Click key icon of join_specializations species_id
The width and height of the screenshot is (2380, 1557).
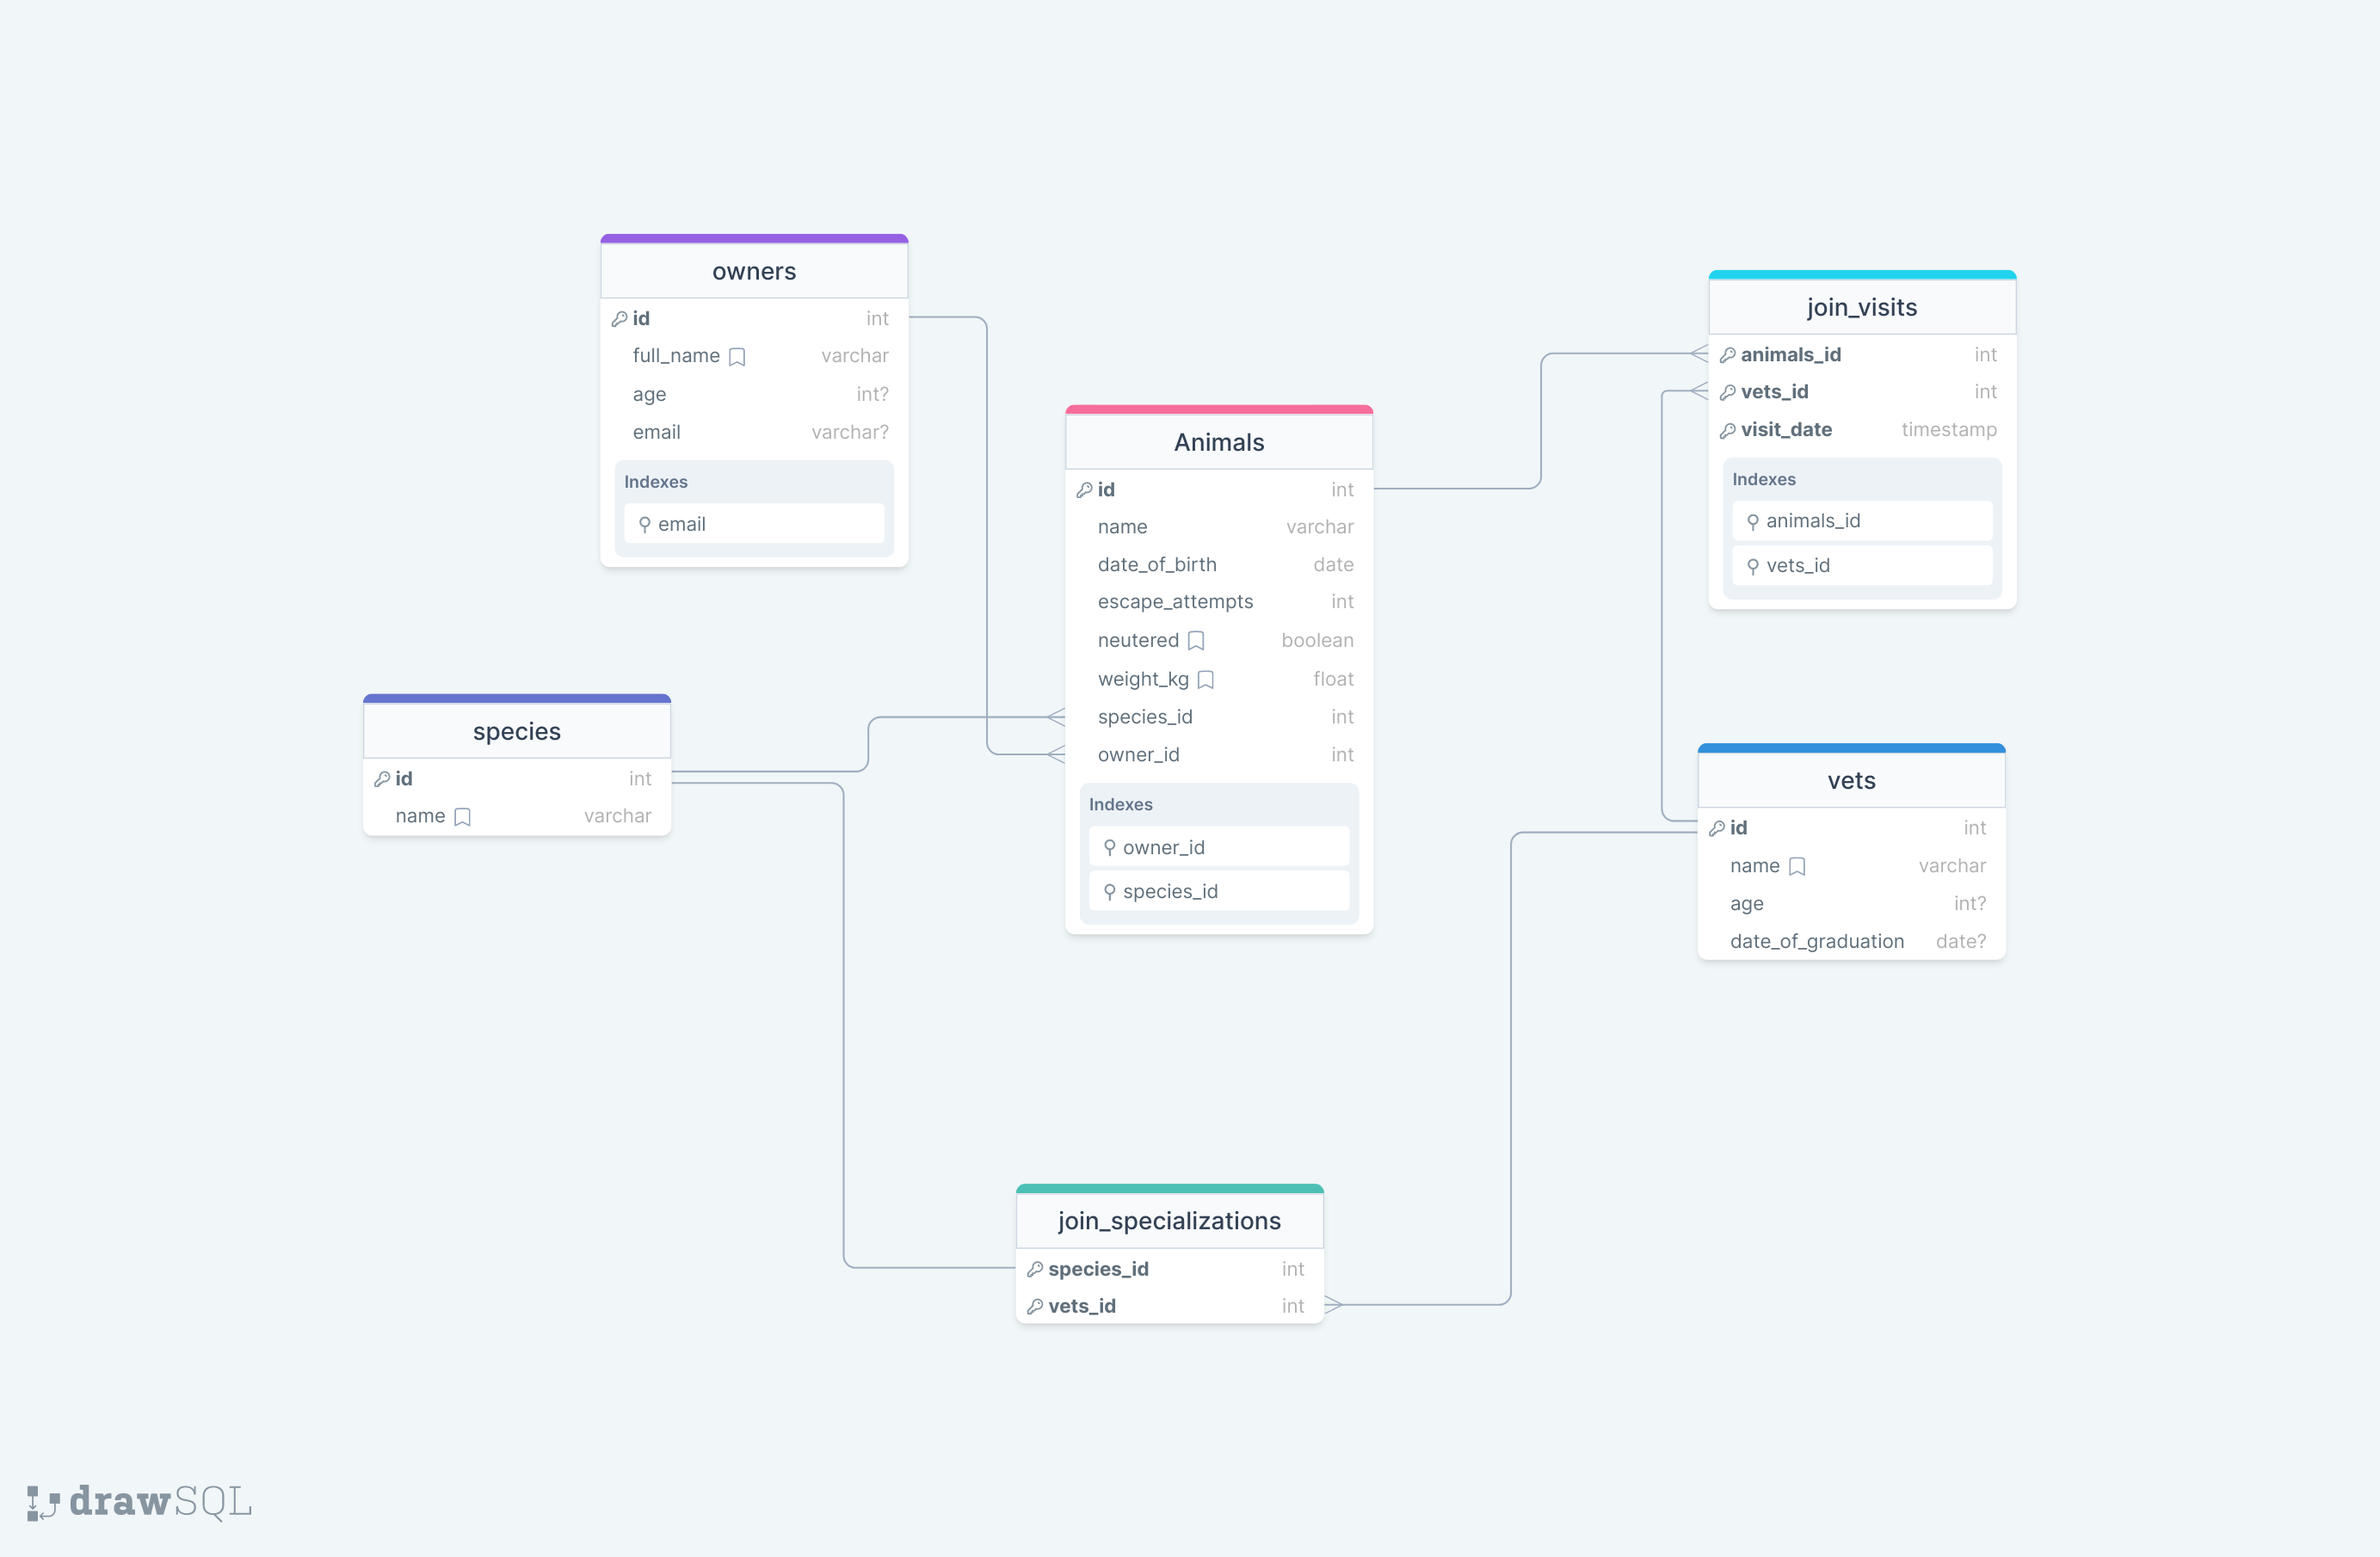1035,1269
